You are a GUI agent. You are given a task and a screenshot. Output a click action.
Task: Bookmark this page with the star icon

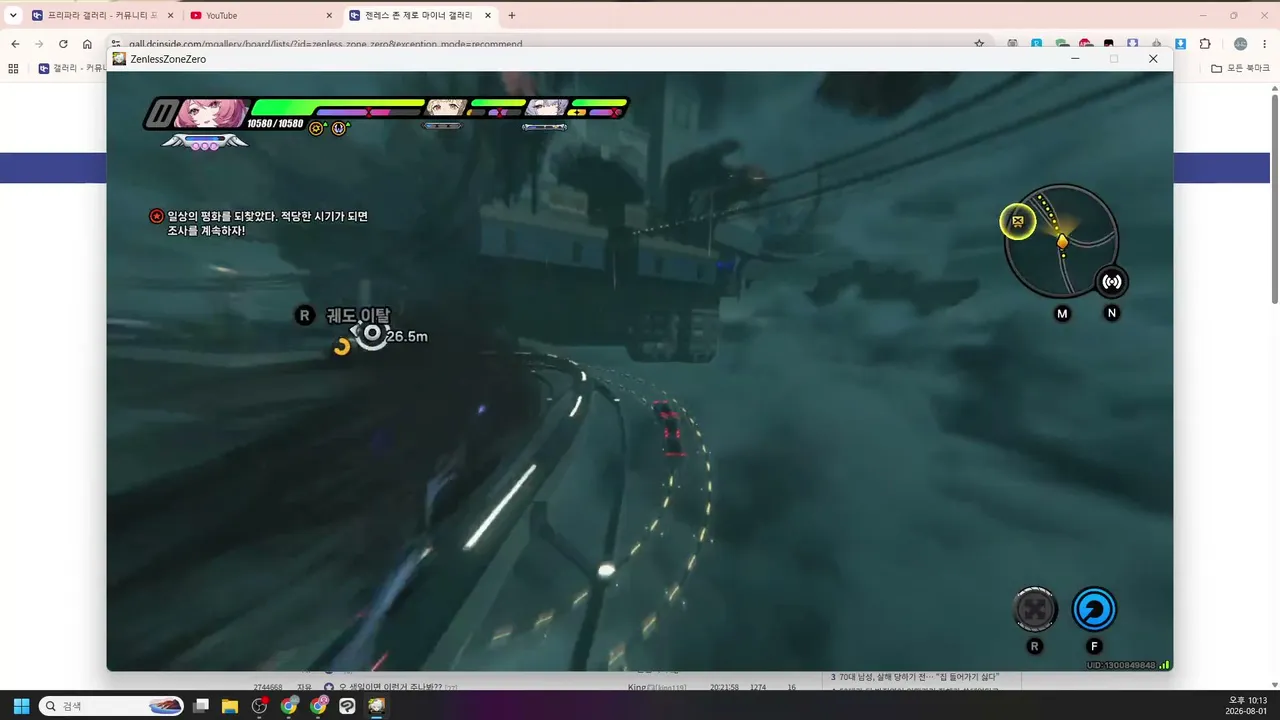pyautogui.click(x=979, y=44)
